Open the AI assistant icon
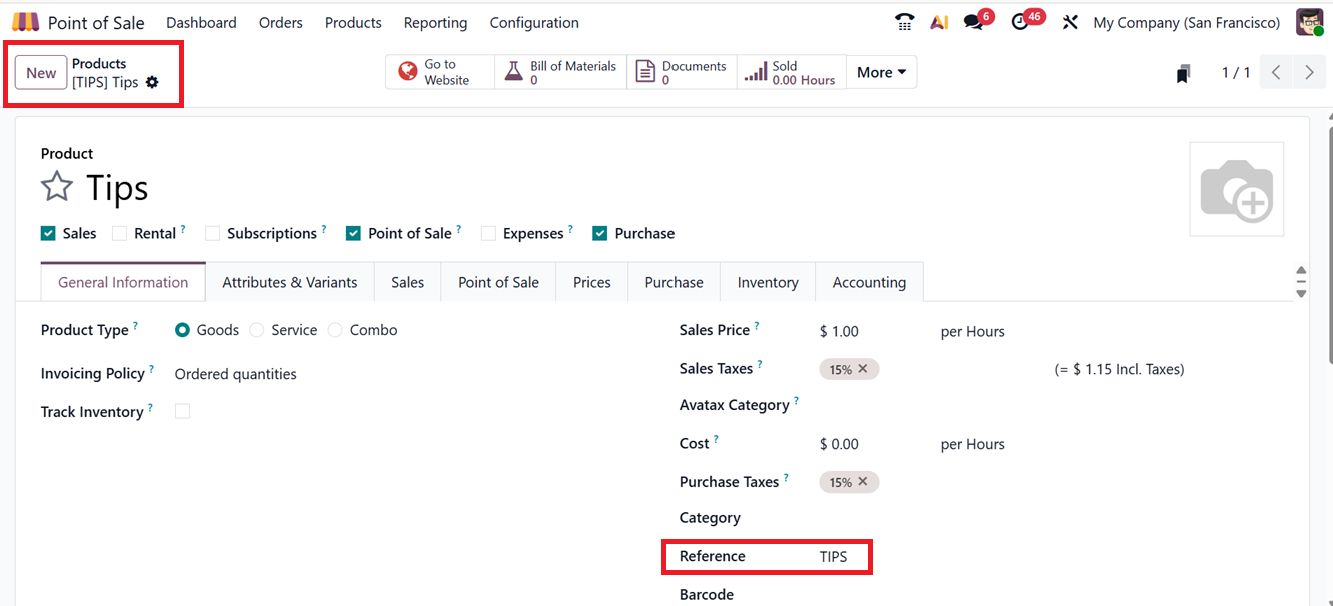The width and height of the screenshot is (1333, 606). tap(939, 22)
